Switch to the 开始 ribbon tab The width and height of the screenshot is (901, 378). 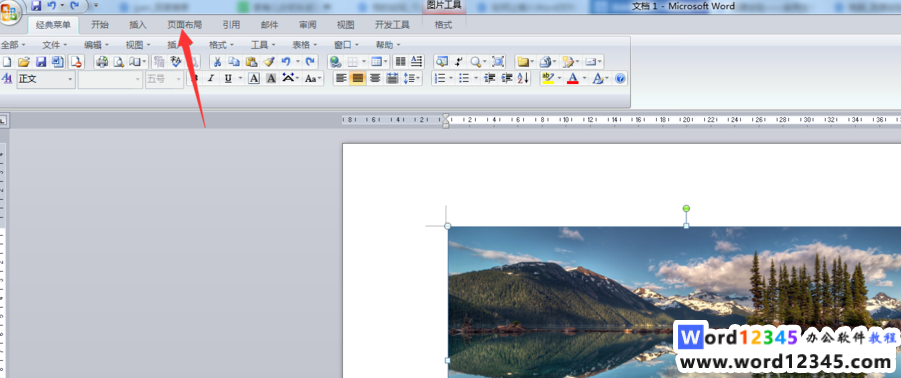tap(99, 25)
